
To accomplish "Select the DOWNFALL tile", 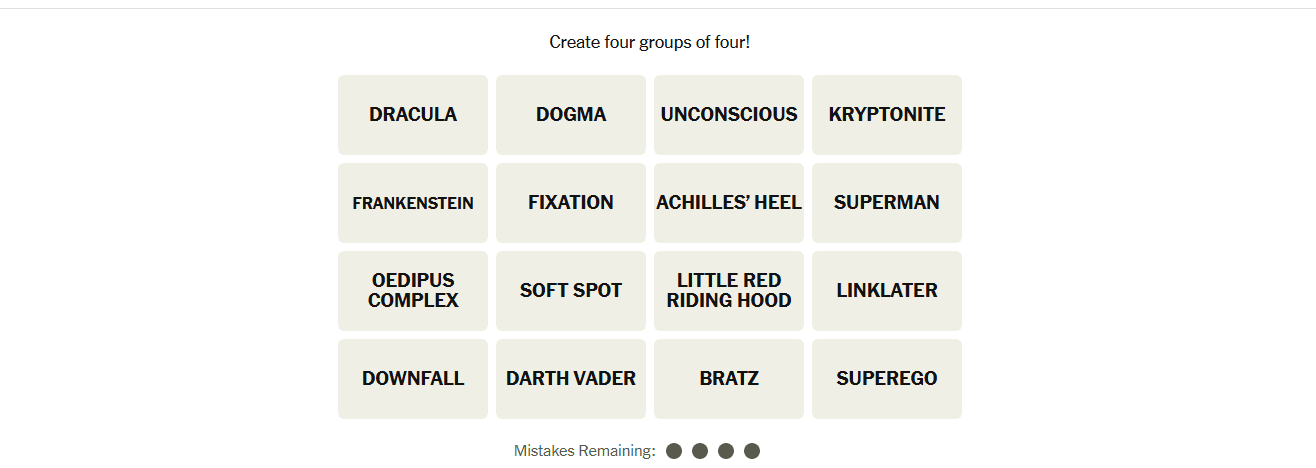I will point(413,379).
